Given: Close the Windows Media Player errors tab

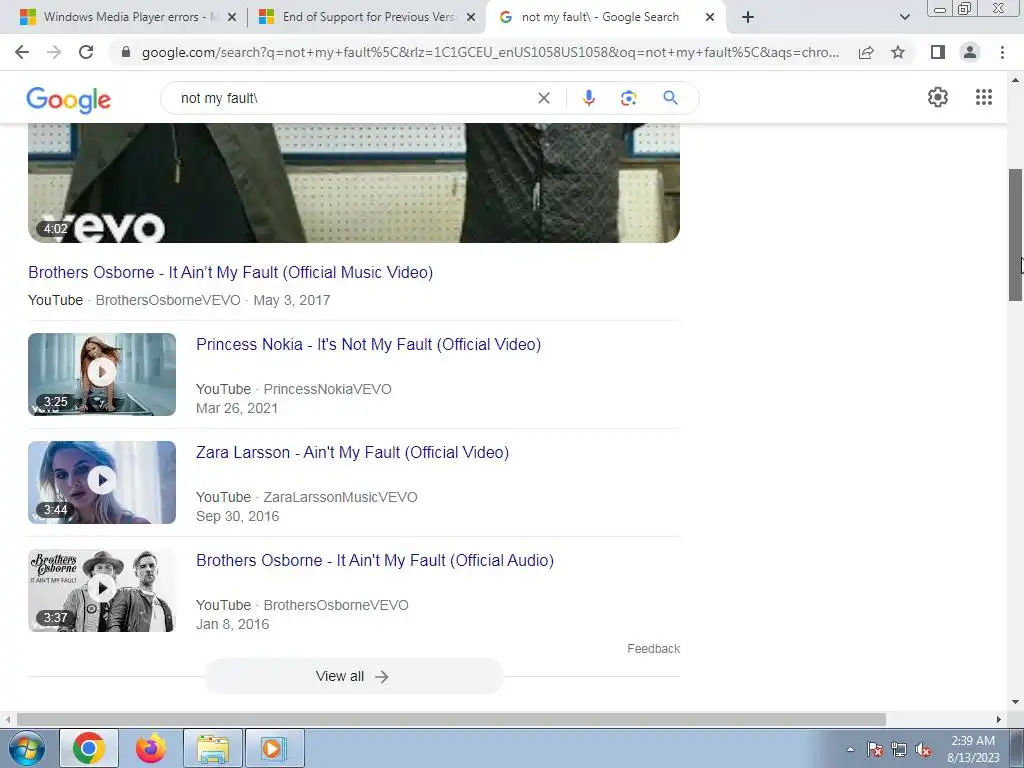Looking at the screenshot, I should (231, 18).
